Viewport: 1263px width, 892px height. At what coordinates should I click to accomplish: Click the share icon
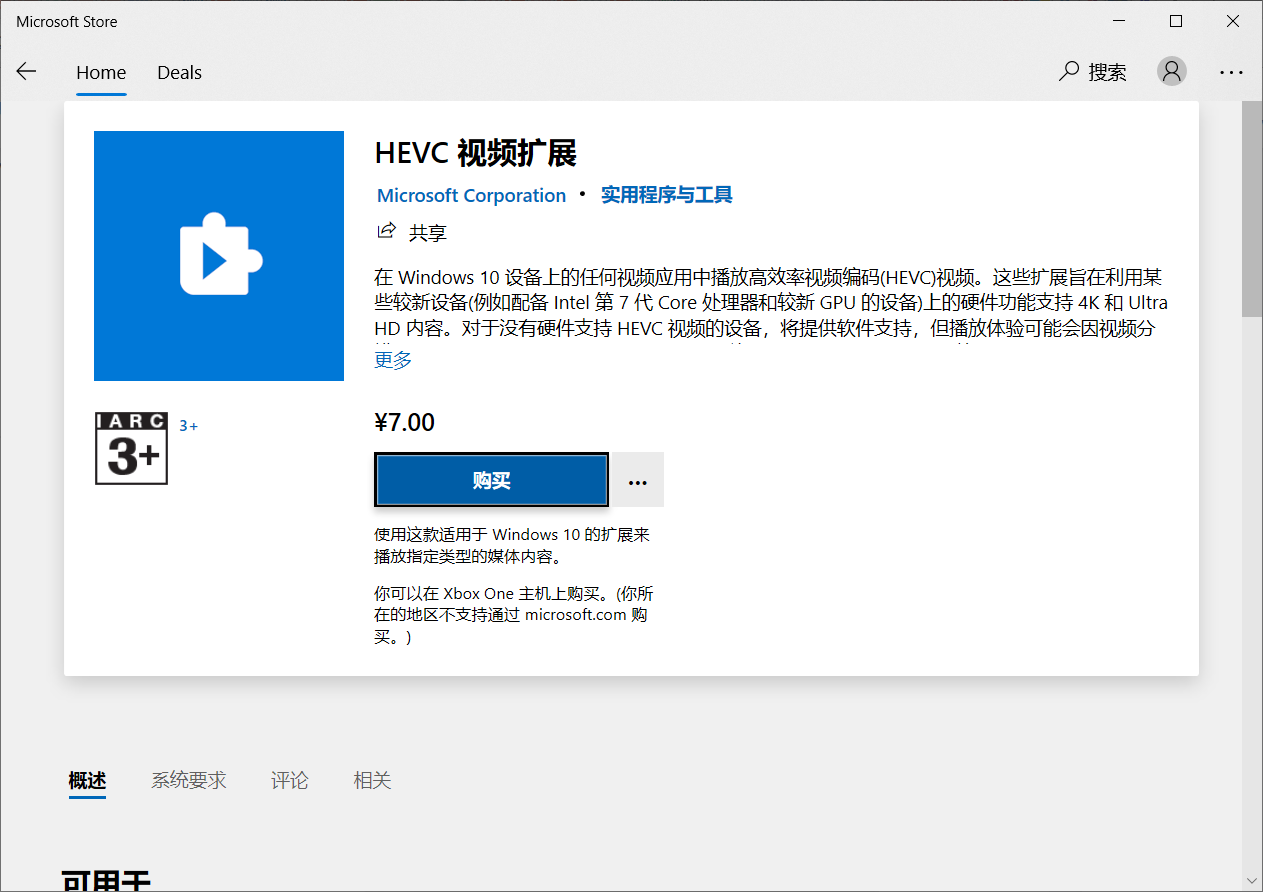click(x=386, y=232)
